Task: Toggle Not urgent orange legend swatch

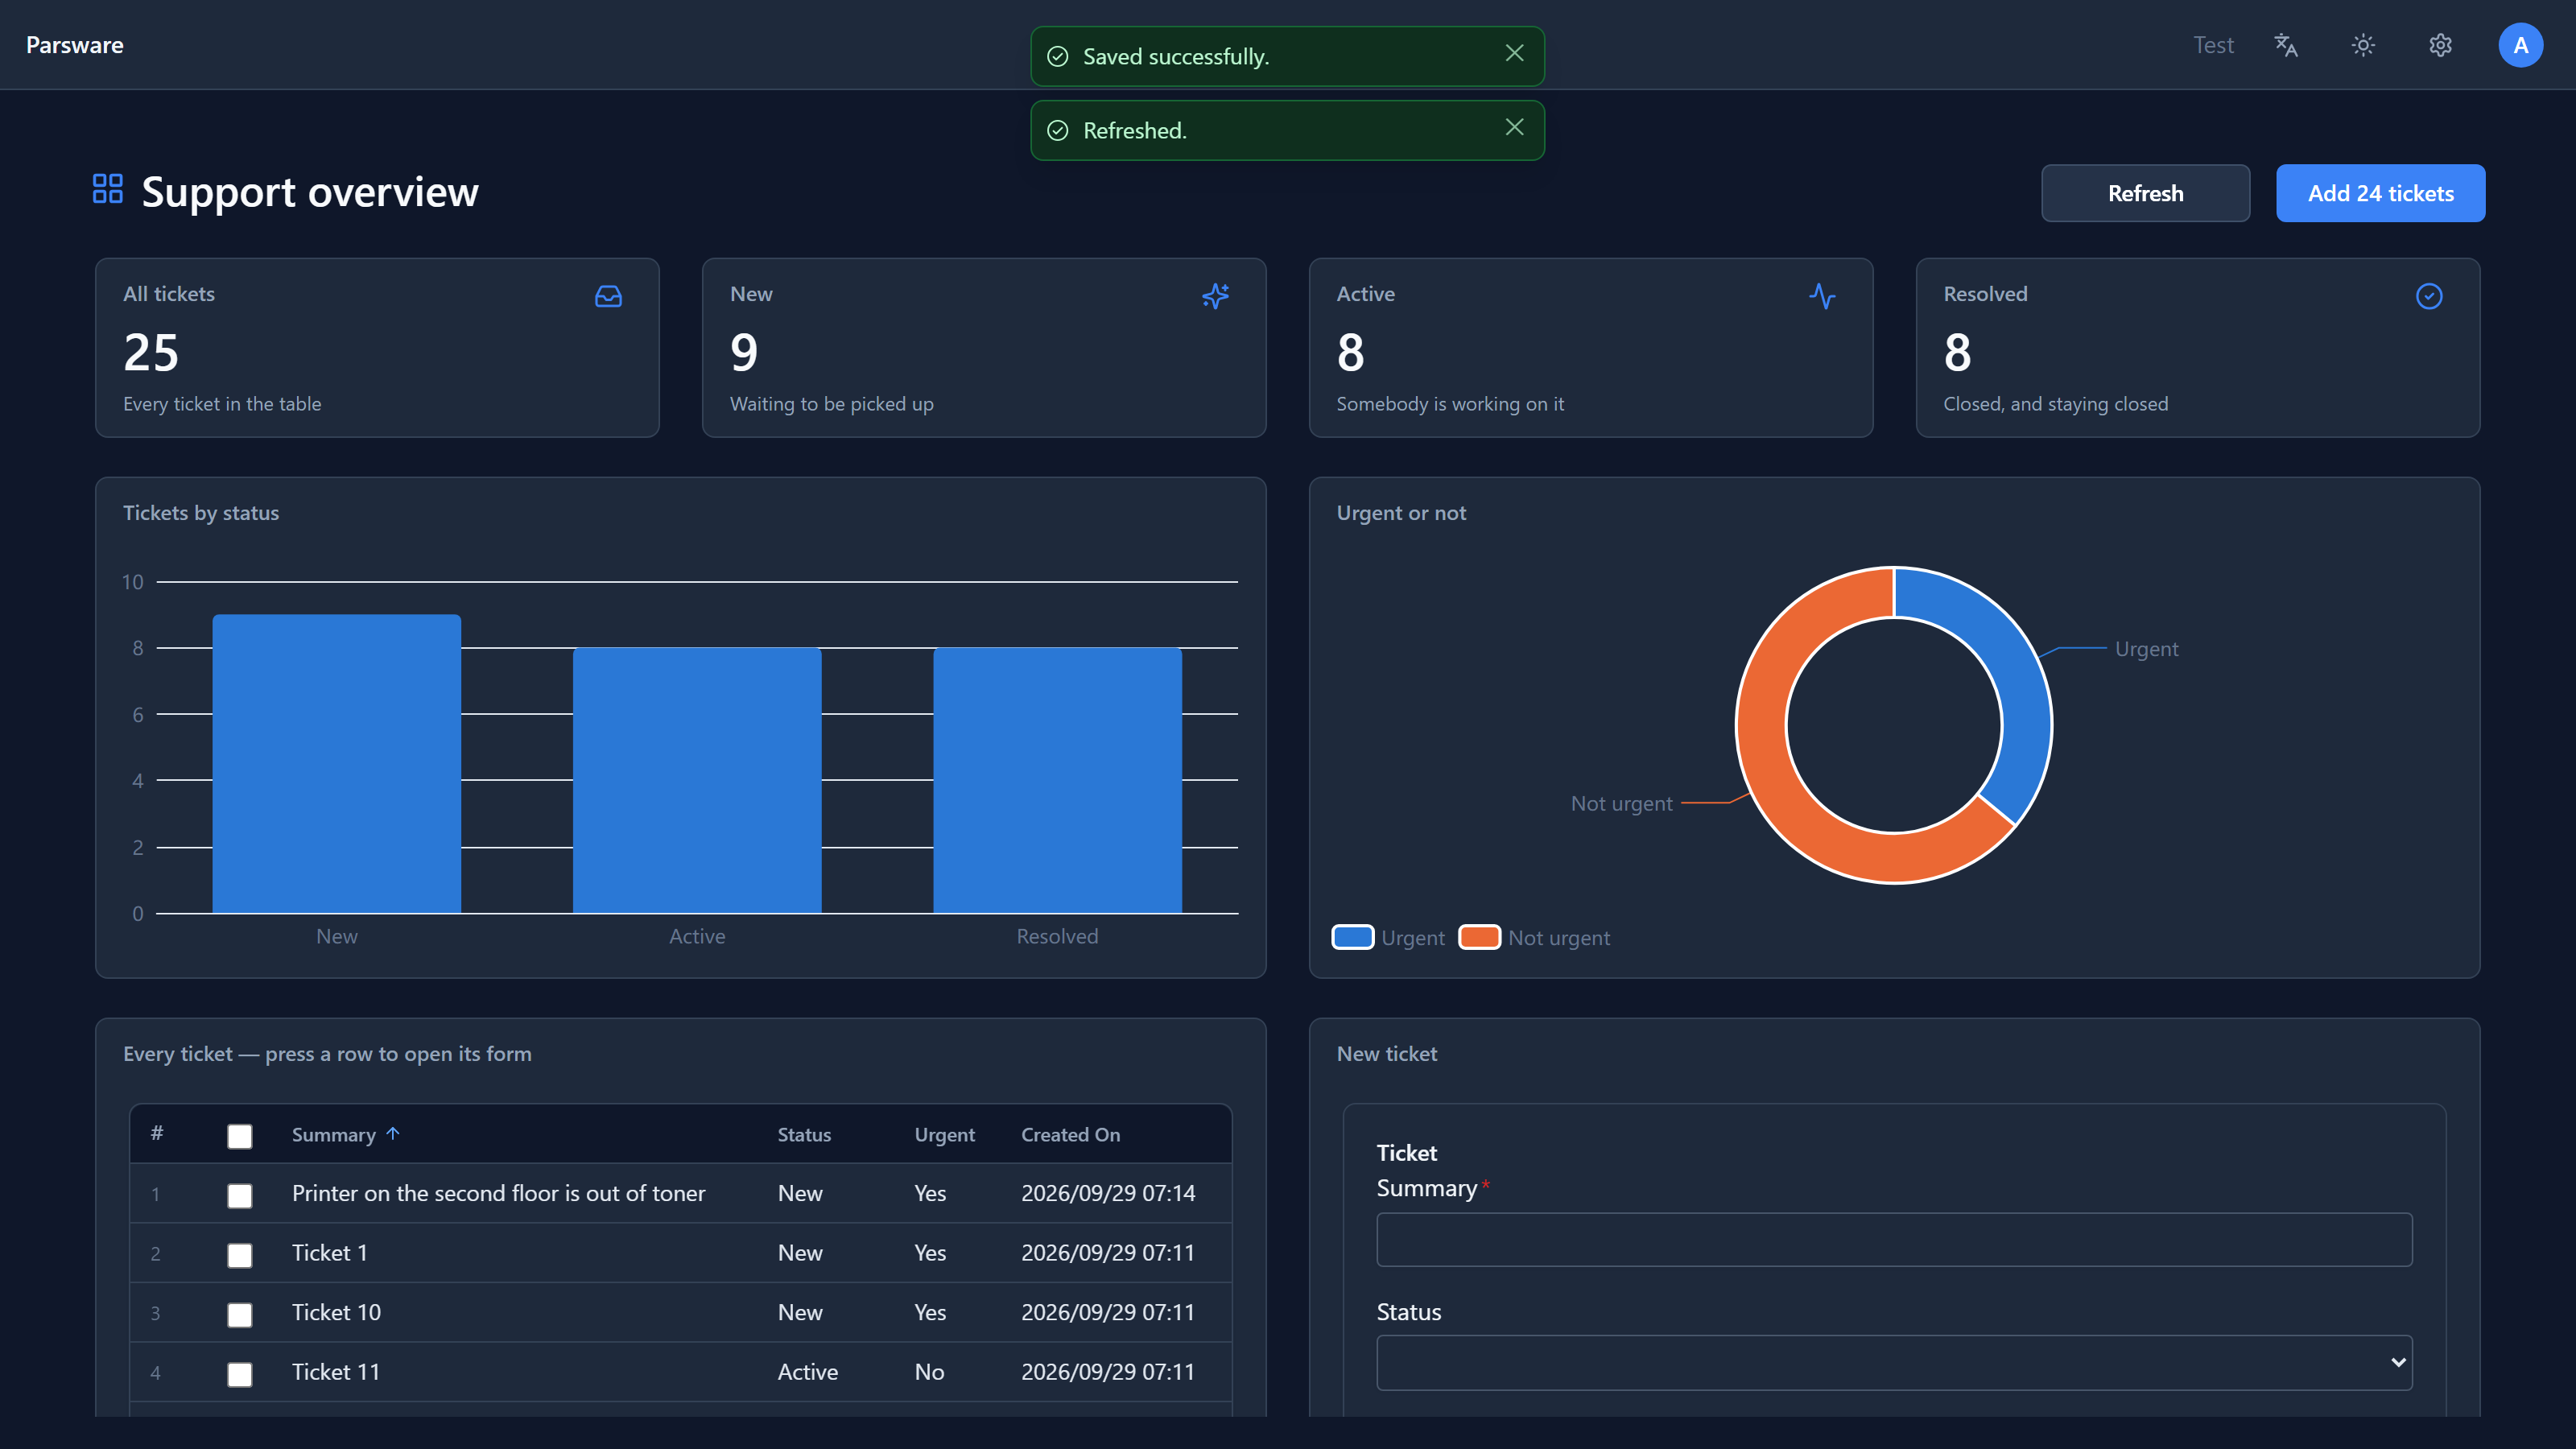Action: tap(1479, 937)
